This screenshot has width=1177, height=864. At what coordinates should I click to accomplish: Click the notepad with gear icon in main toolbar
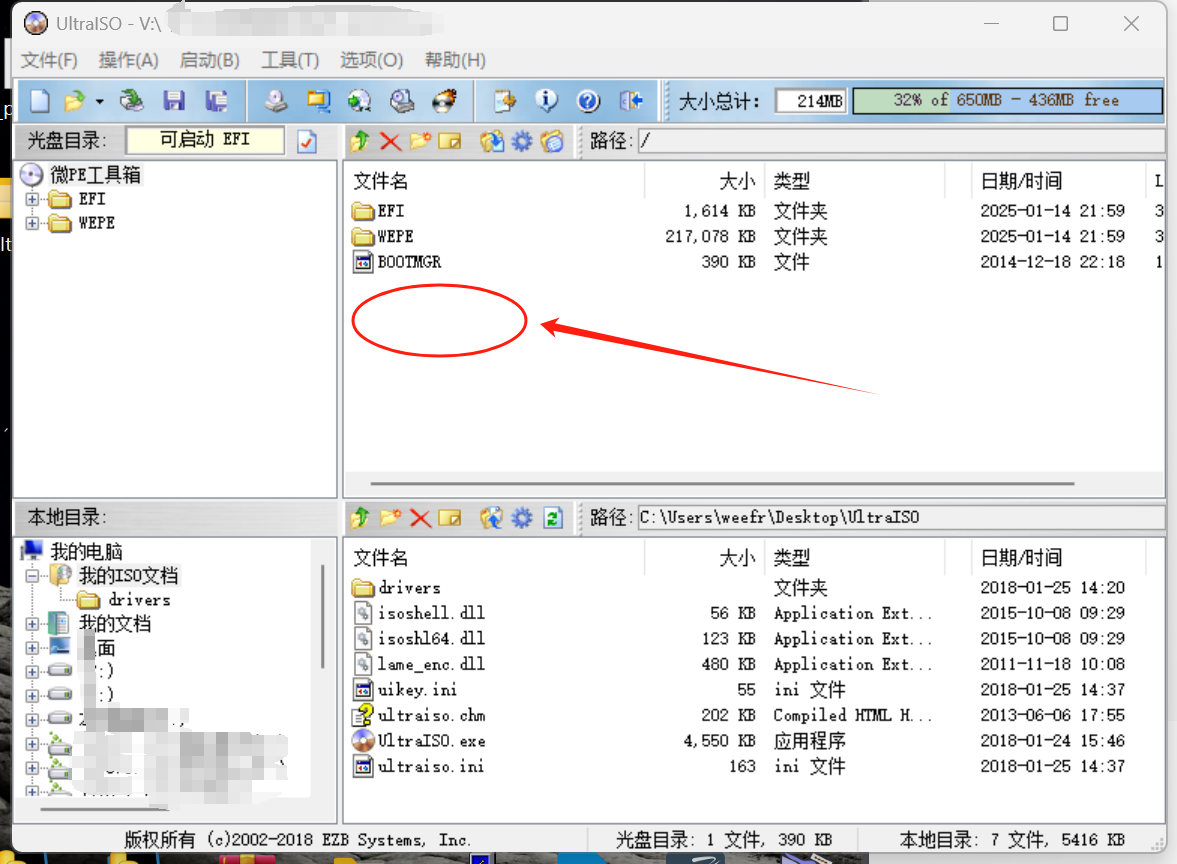[504, 101]
